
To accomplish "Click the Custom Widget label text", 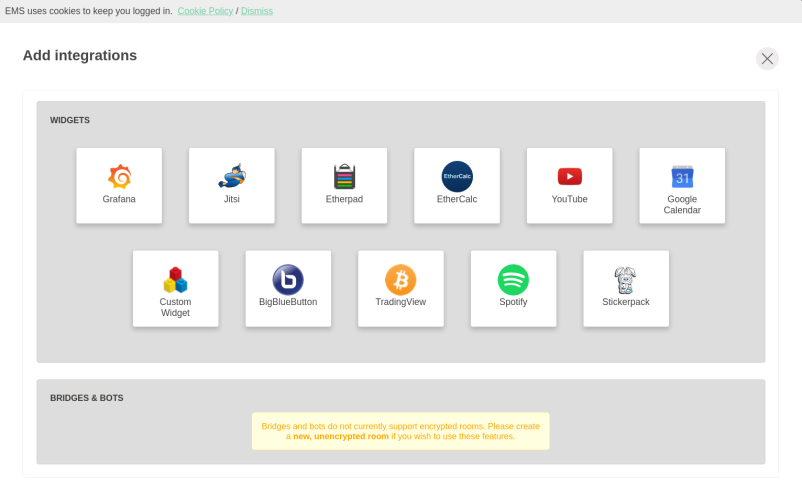I will 175,307.
